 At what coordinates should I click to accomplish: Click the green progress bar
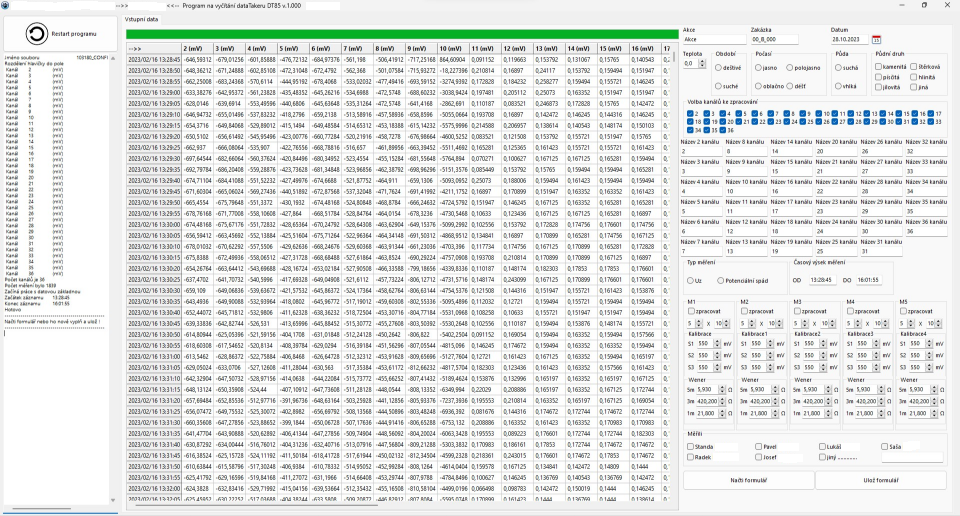coord(400,33)
